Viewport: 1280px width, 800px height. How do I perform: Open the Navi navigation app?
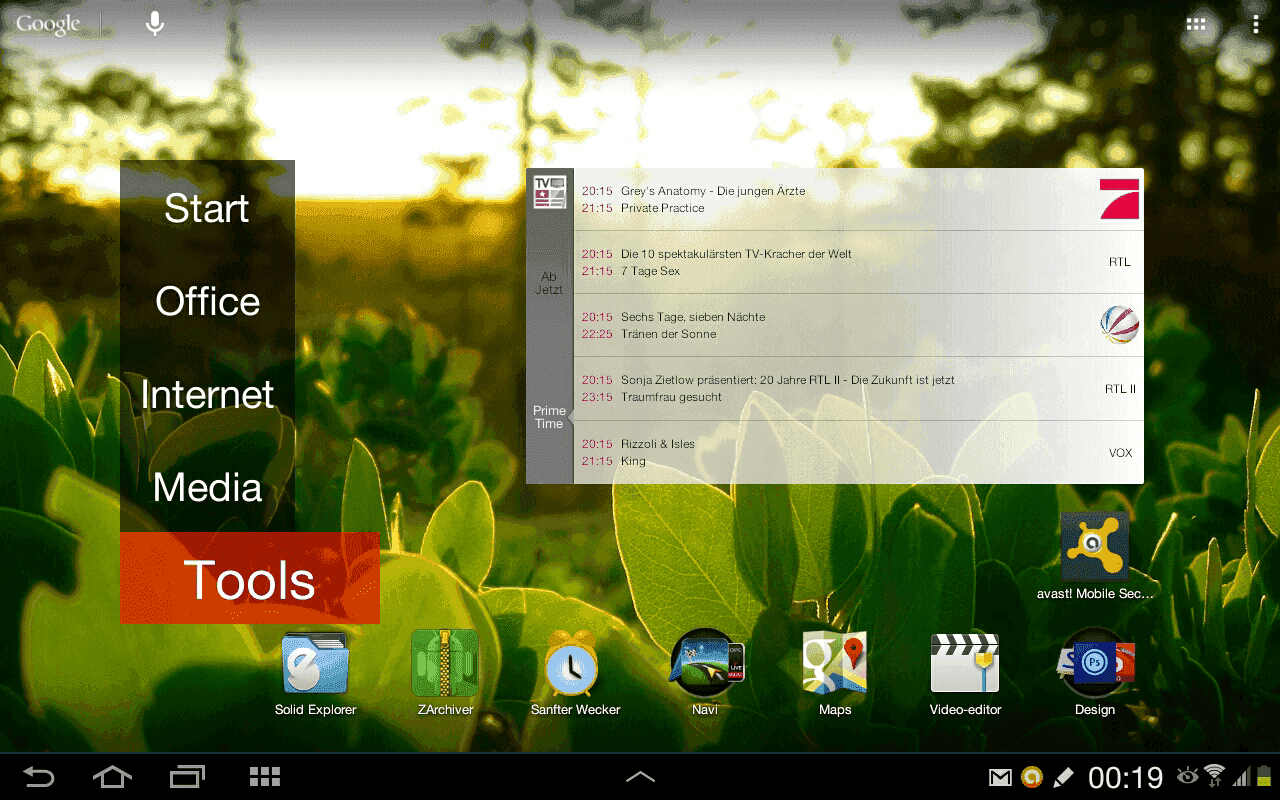(706, 663)
